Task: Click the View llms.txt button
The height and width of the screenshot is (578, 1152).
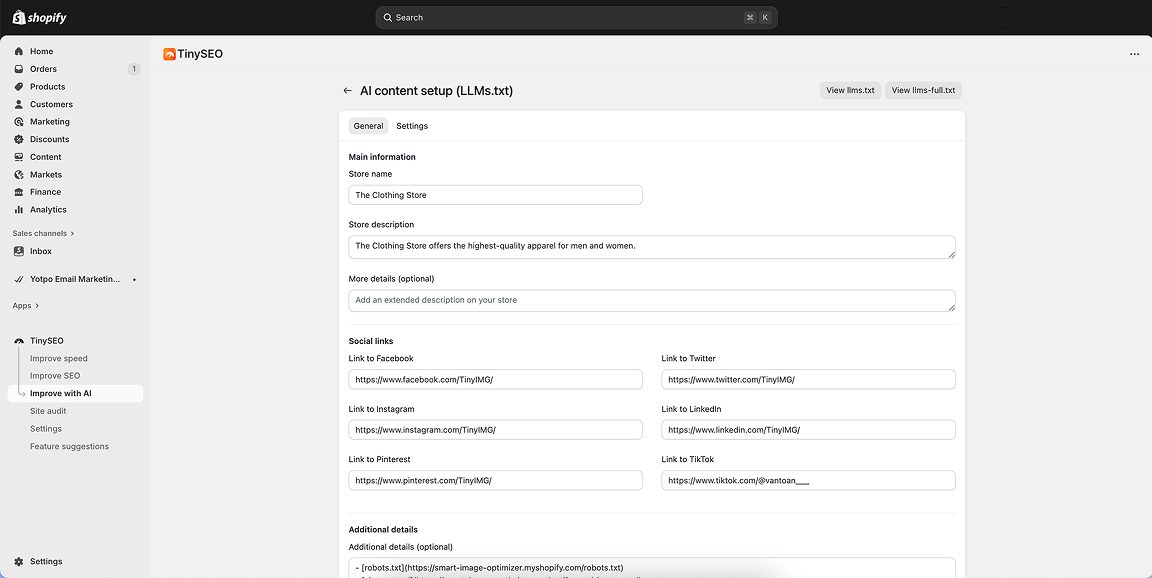Action: point(850,90)
